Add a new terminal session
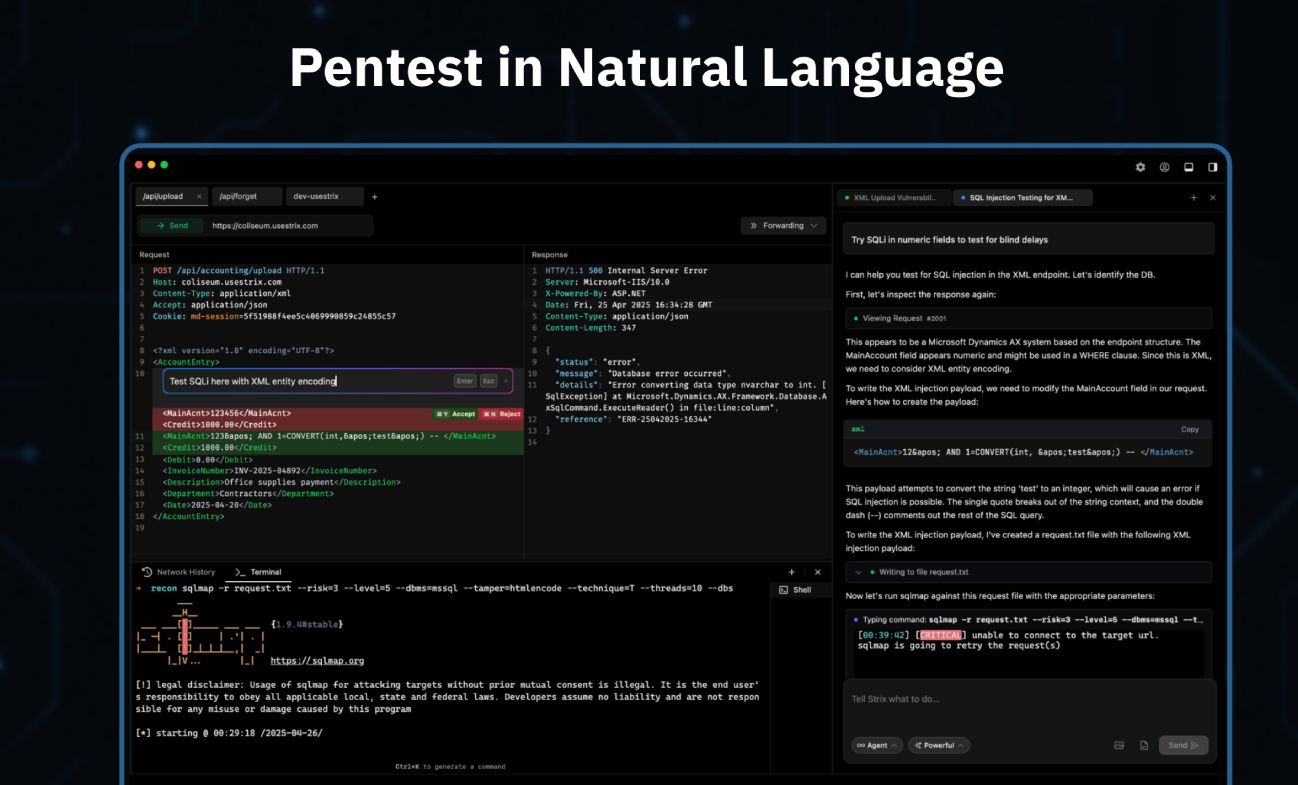1298x785 pixels. click(x=792, y=572)
